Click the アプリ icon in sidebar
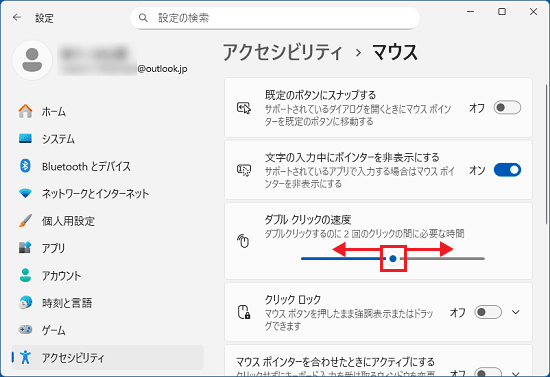Screen dimensions: 550x377 coord(25,248)
